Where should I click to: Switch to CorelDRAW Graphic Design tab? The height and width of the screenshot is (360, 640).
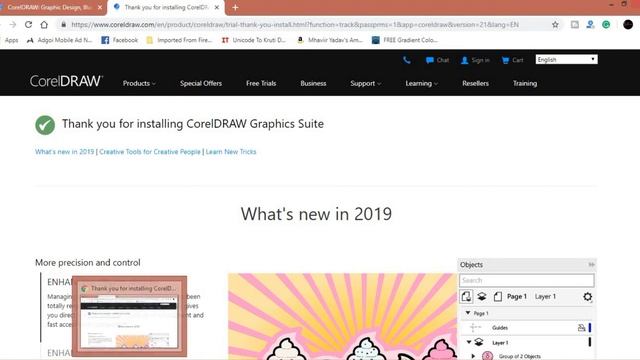tap(49, 7)
